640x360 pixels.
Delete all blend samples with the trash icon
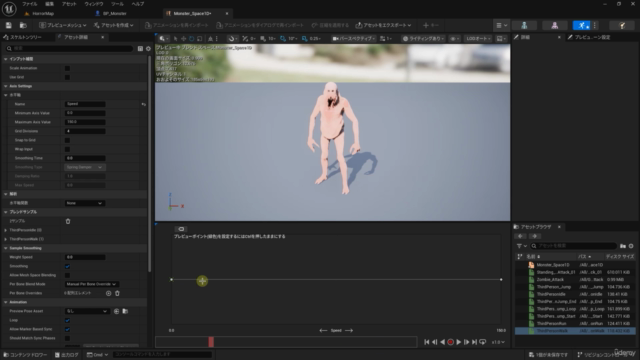coord(68,221)
